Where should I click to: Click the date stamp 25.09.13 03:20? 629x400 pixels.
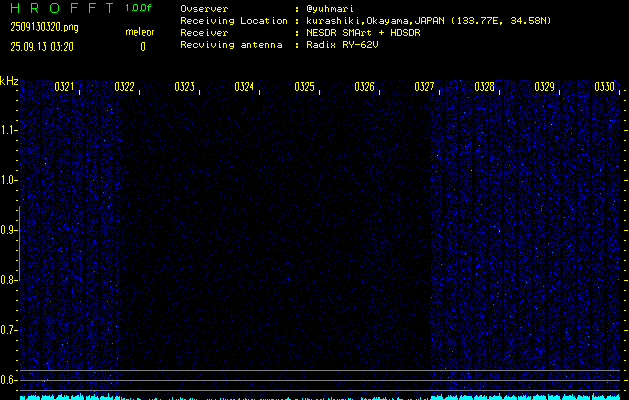[42, 47]
